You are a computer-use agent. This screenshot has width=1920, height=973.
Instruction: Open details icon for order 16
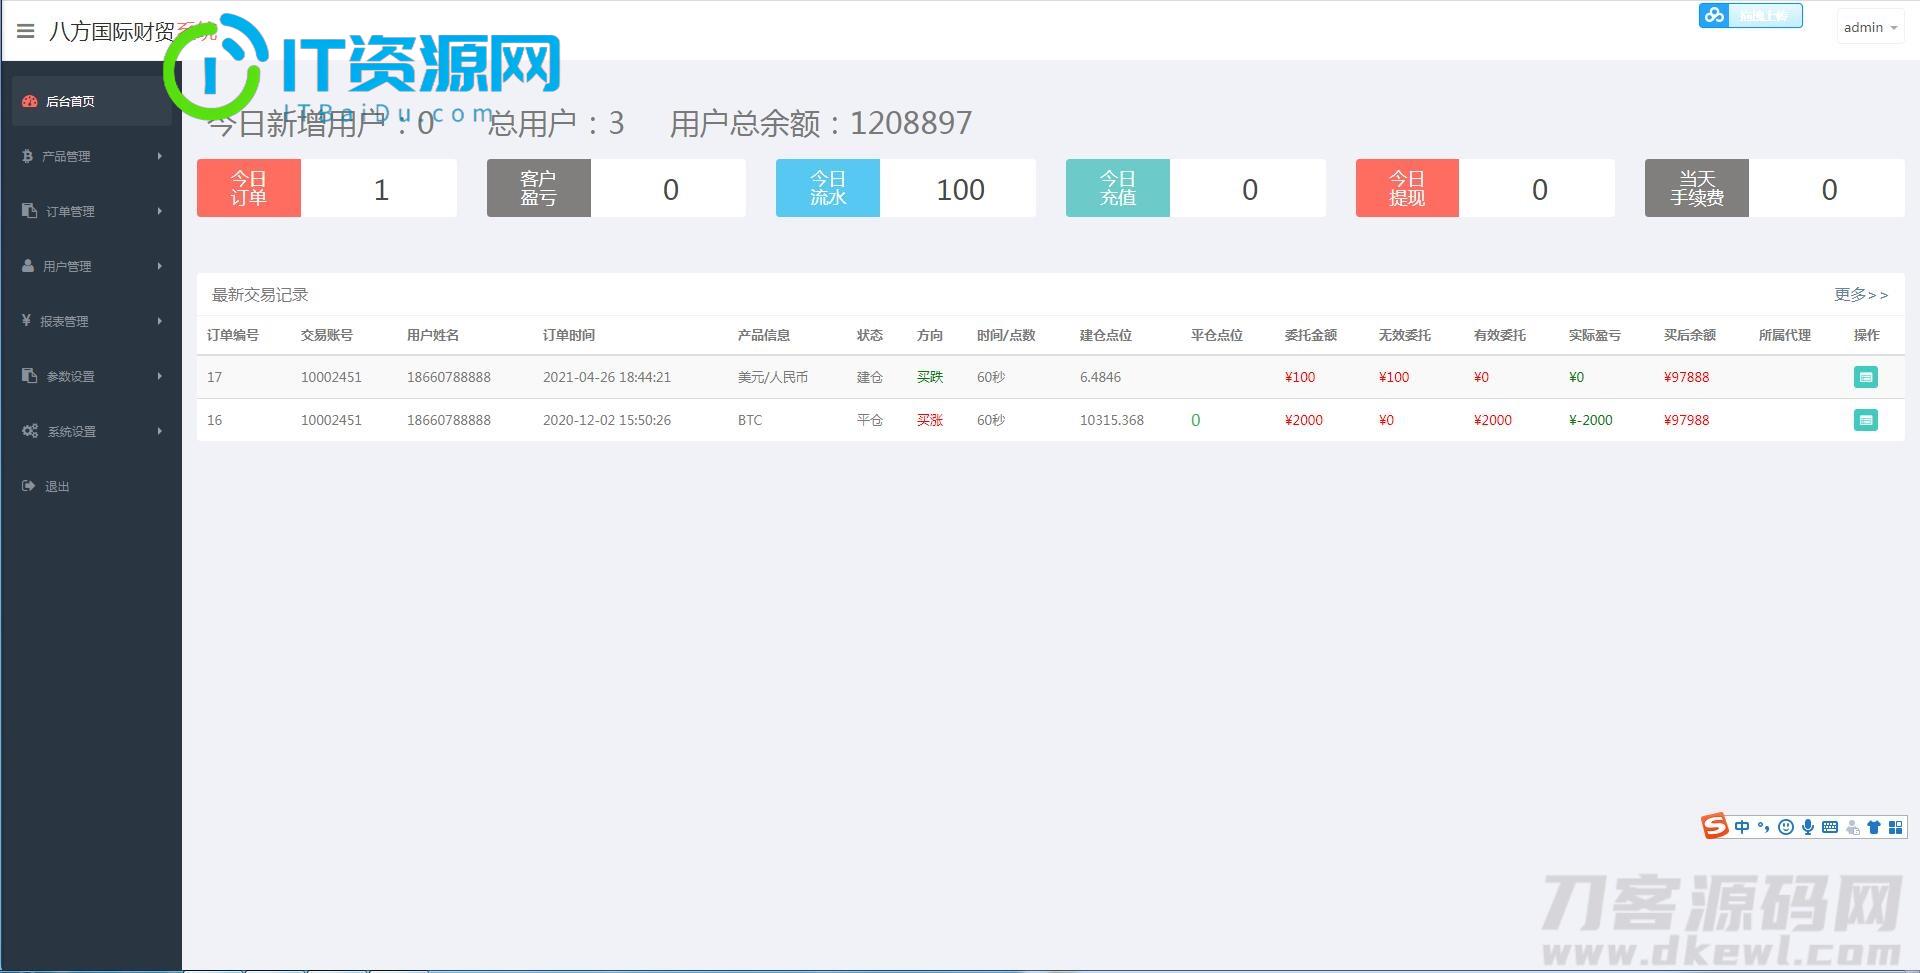coord(1865,420)
